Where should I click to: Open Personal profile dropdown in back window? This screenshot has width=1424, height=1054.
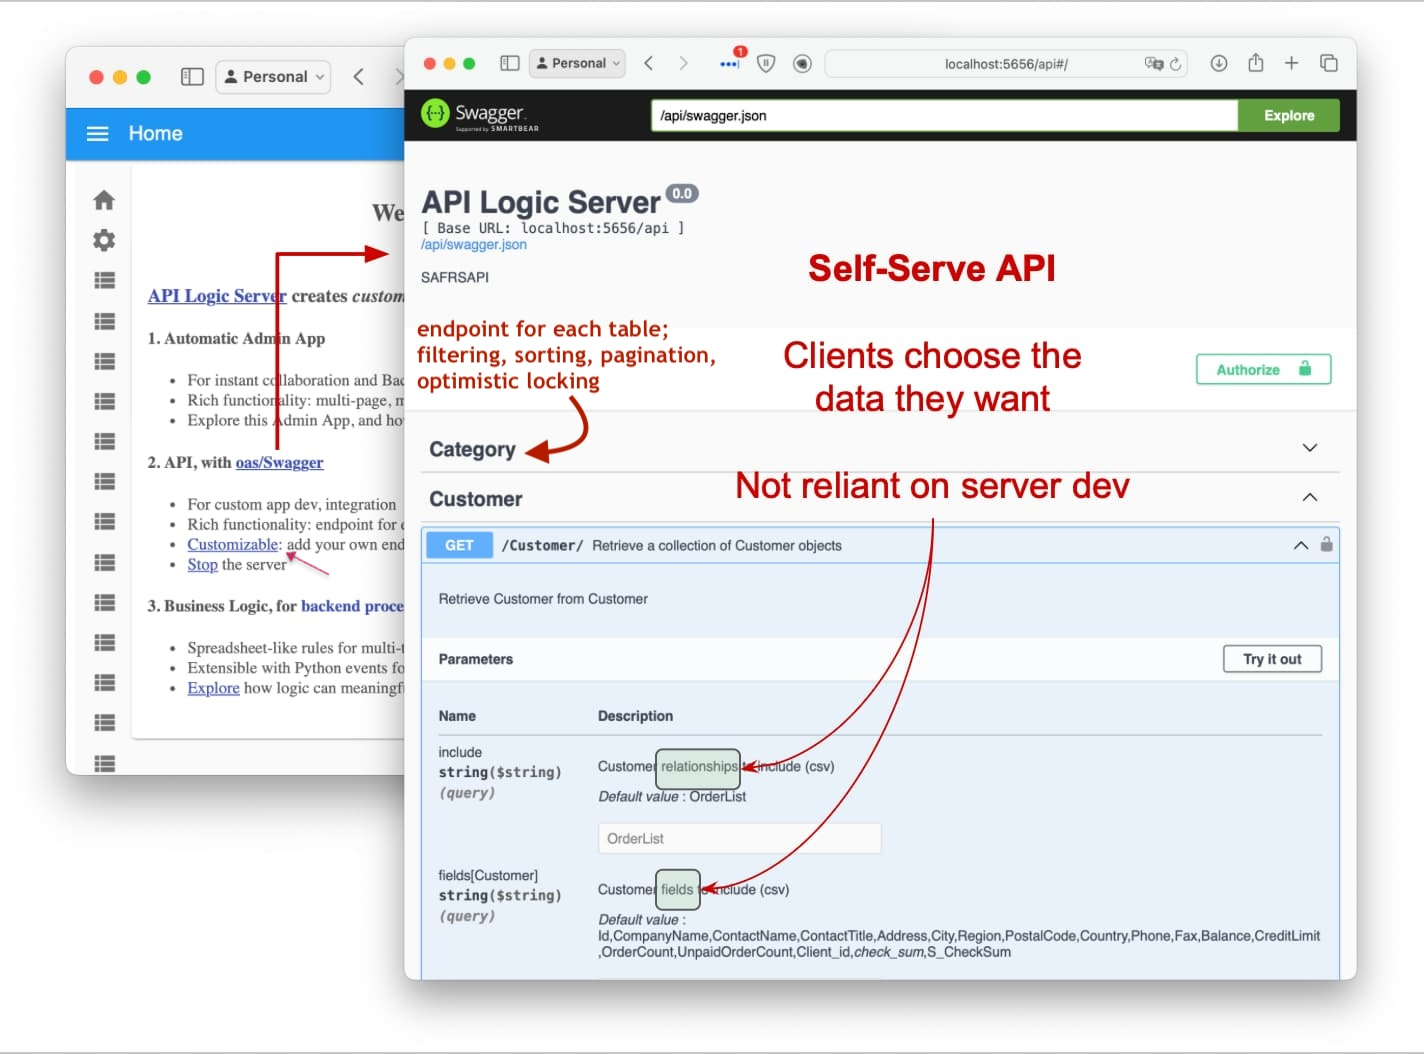[273, 77]
